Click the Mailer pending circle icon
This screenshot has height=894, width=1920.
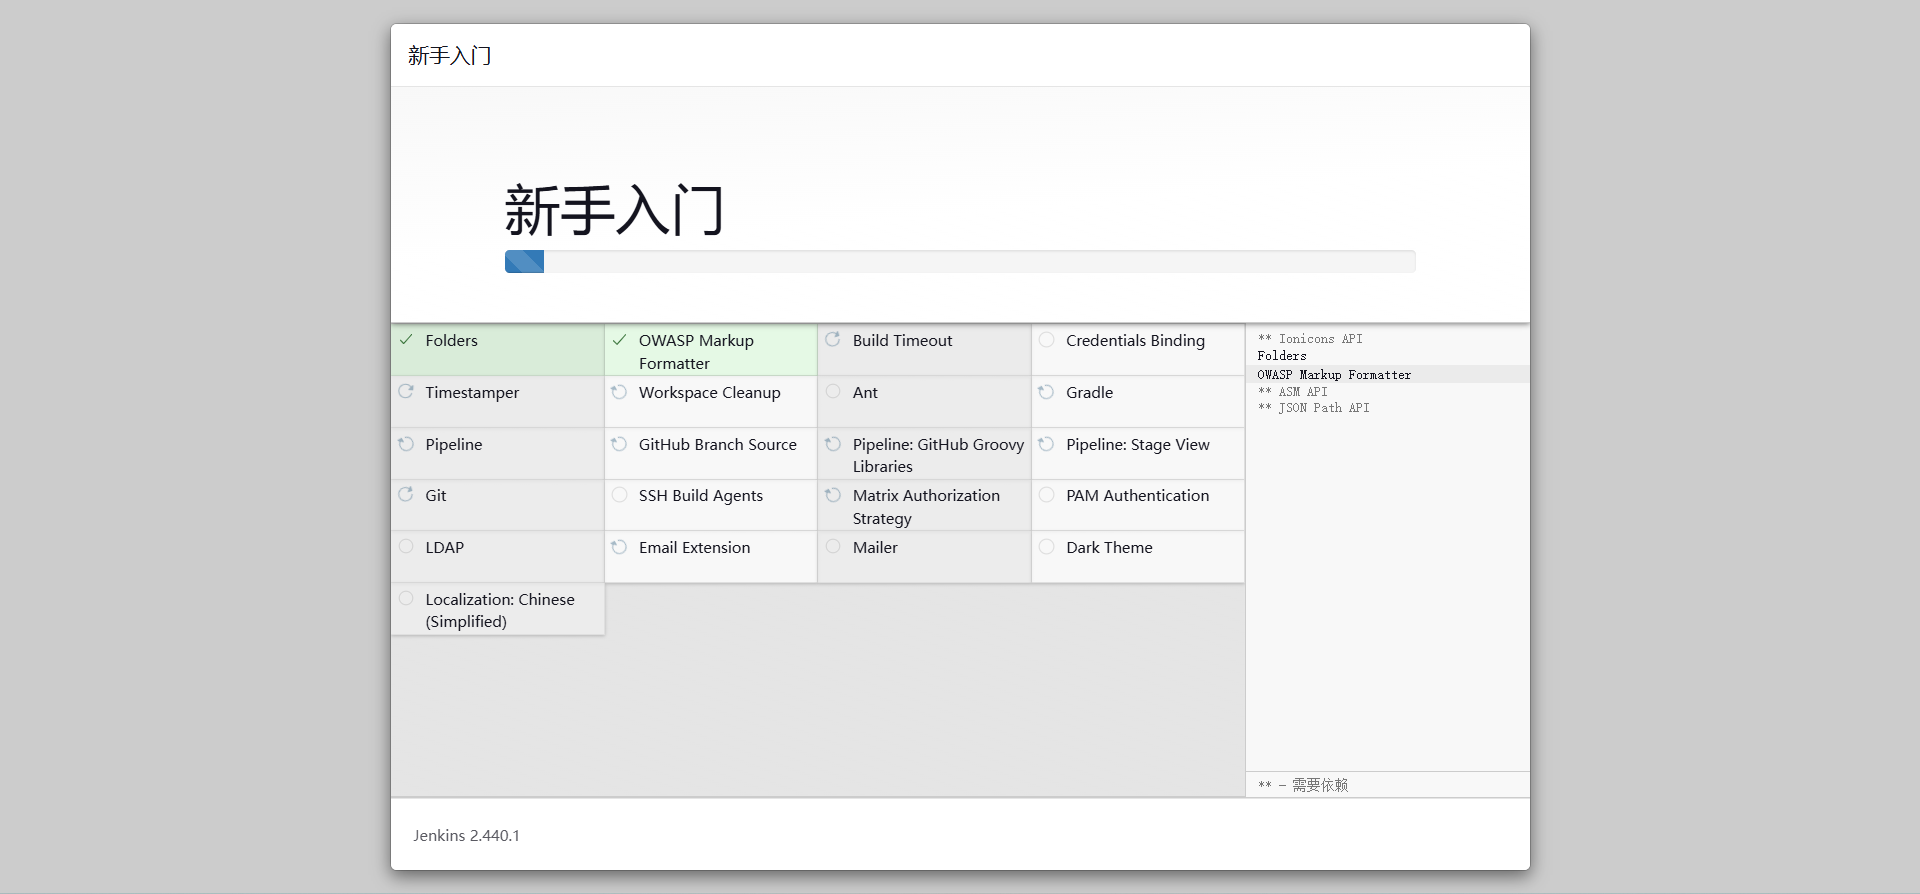[x=833, y=547]
